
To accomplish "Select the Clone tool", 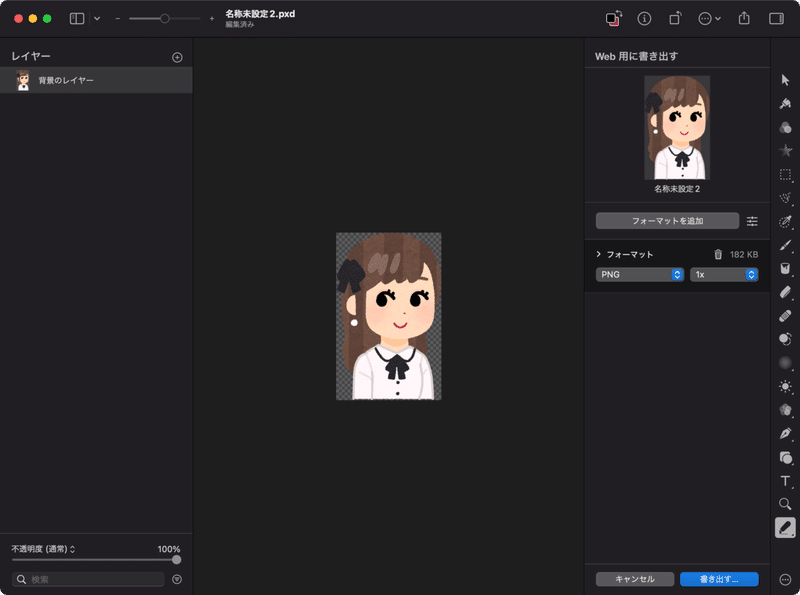I will coord(785,339).
